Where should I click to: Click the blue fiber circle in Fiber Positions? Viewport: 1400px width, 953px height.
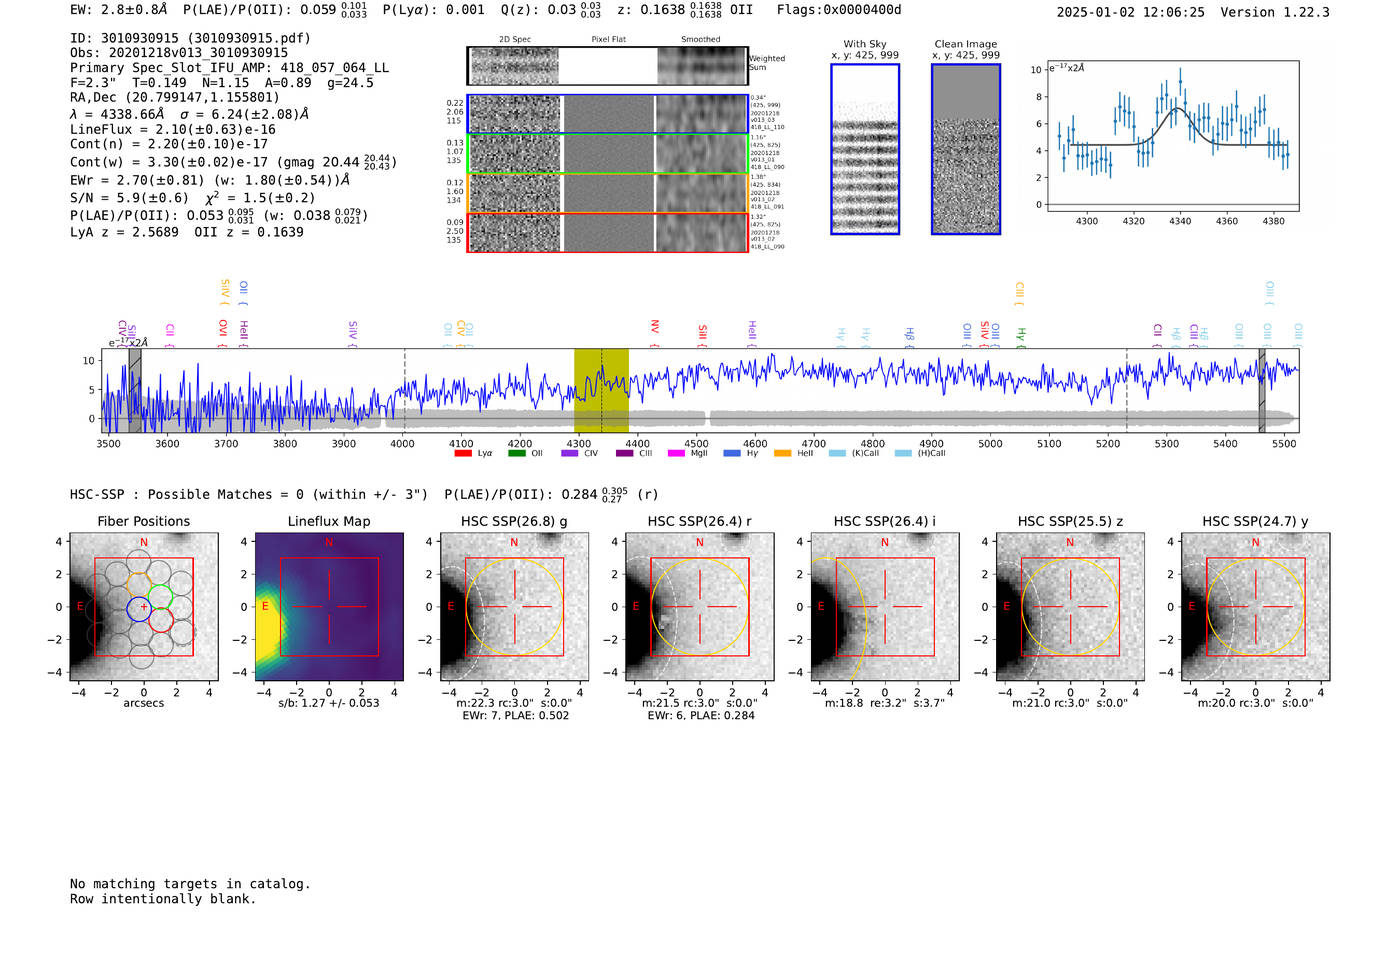pyautogui.click(x=139, y=607)
